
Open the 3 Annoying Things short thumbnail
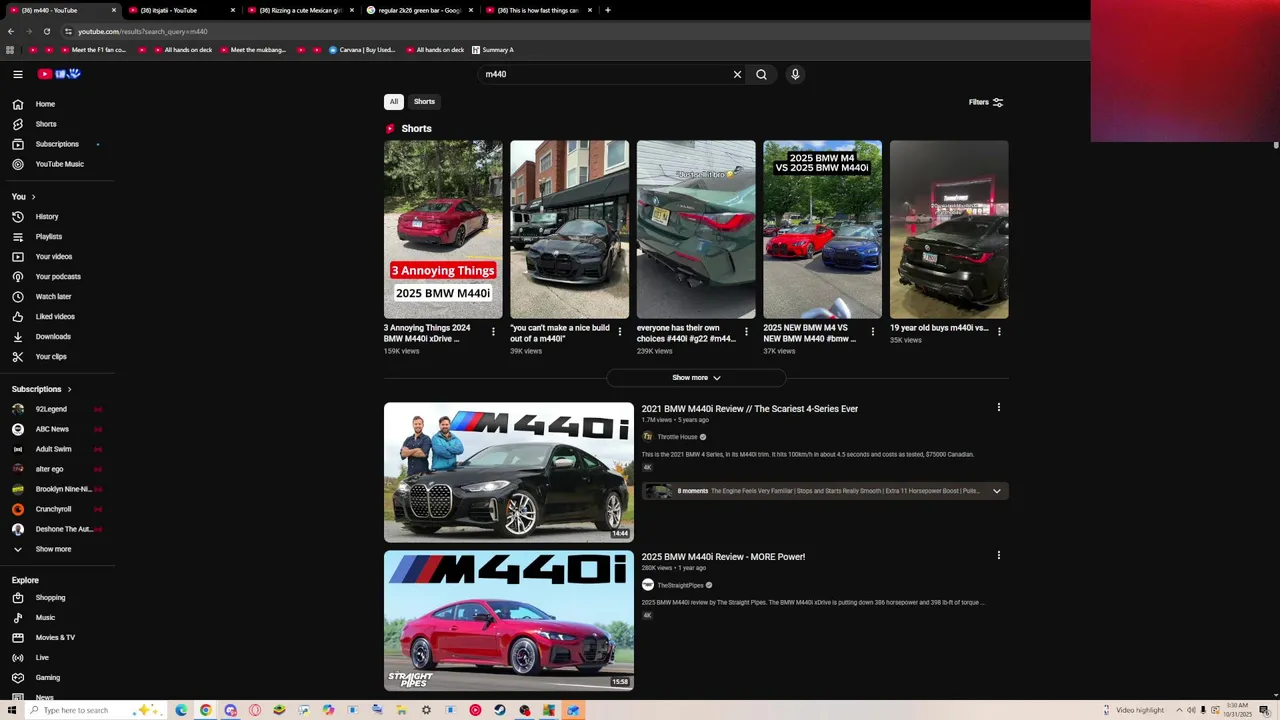[443, 229]
